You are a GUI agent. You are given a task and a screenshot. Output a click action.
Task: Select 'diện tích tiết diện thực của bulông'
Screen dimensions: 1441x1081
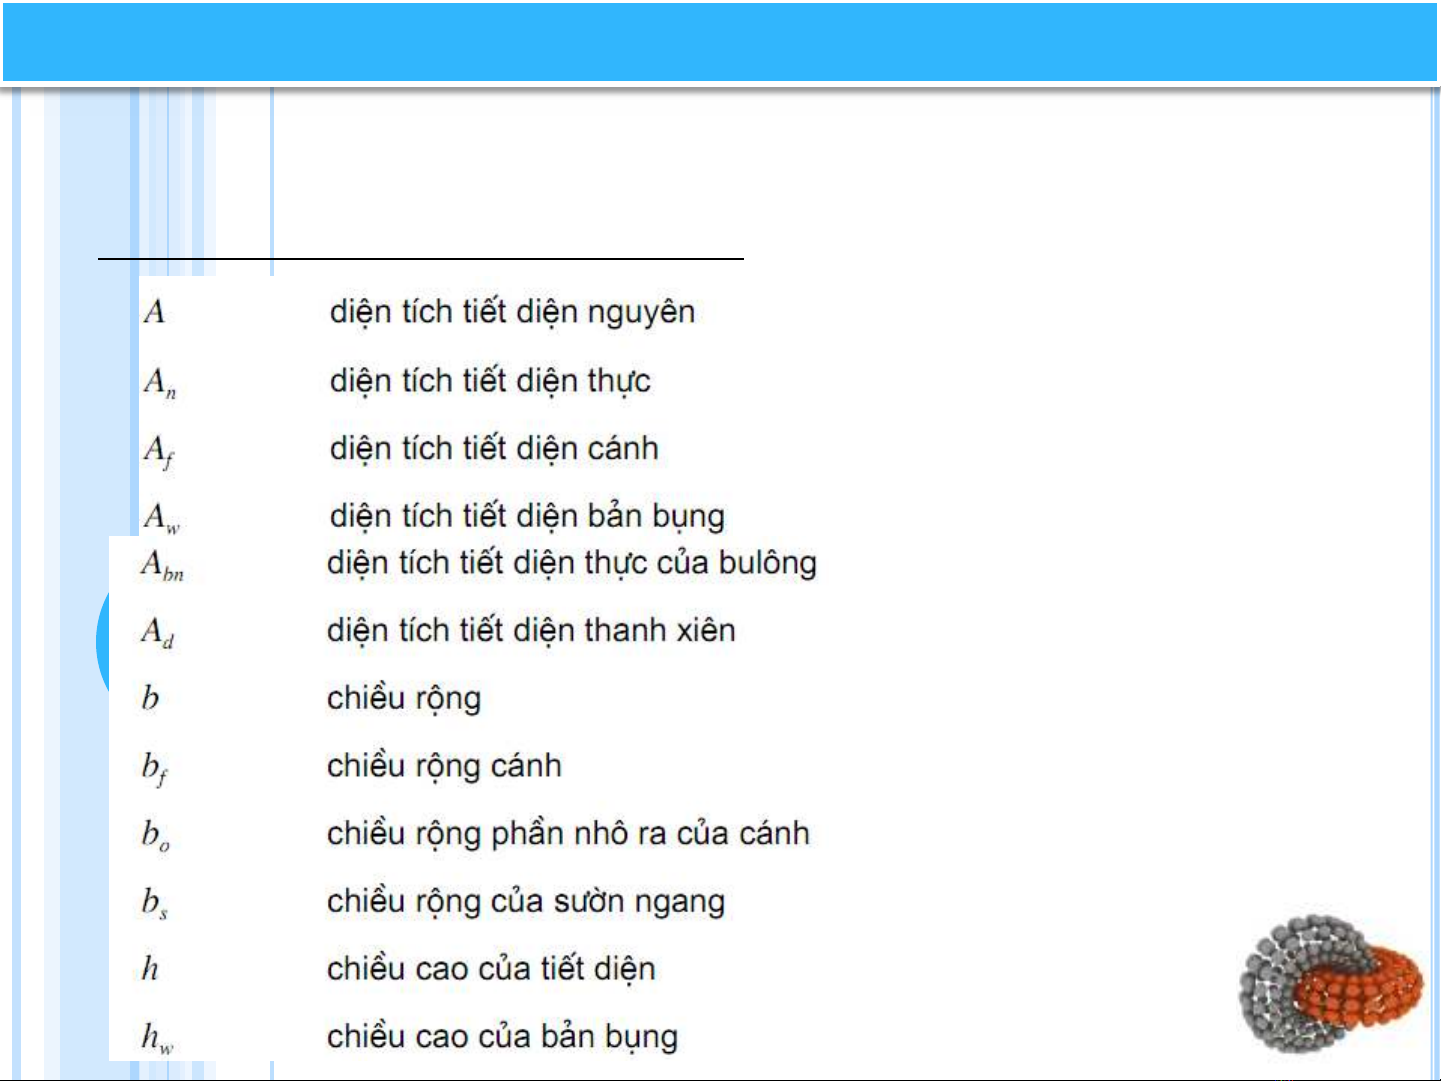(x=572, y=564)
